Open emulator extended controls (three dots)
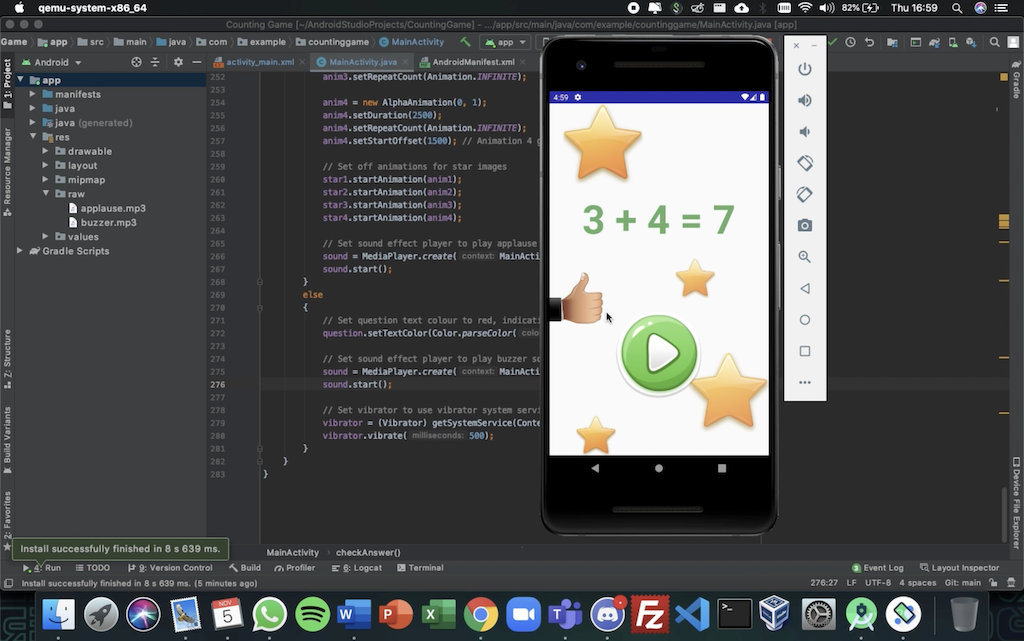This screenshot has height=641, width=1024. (804, 383)
